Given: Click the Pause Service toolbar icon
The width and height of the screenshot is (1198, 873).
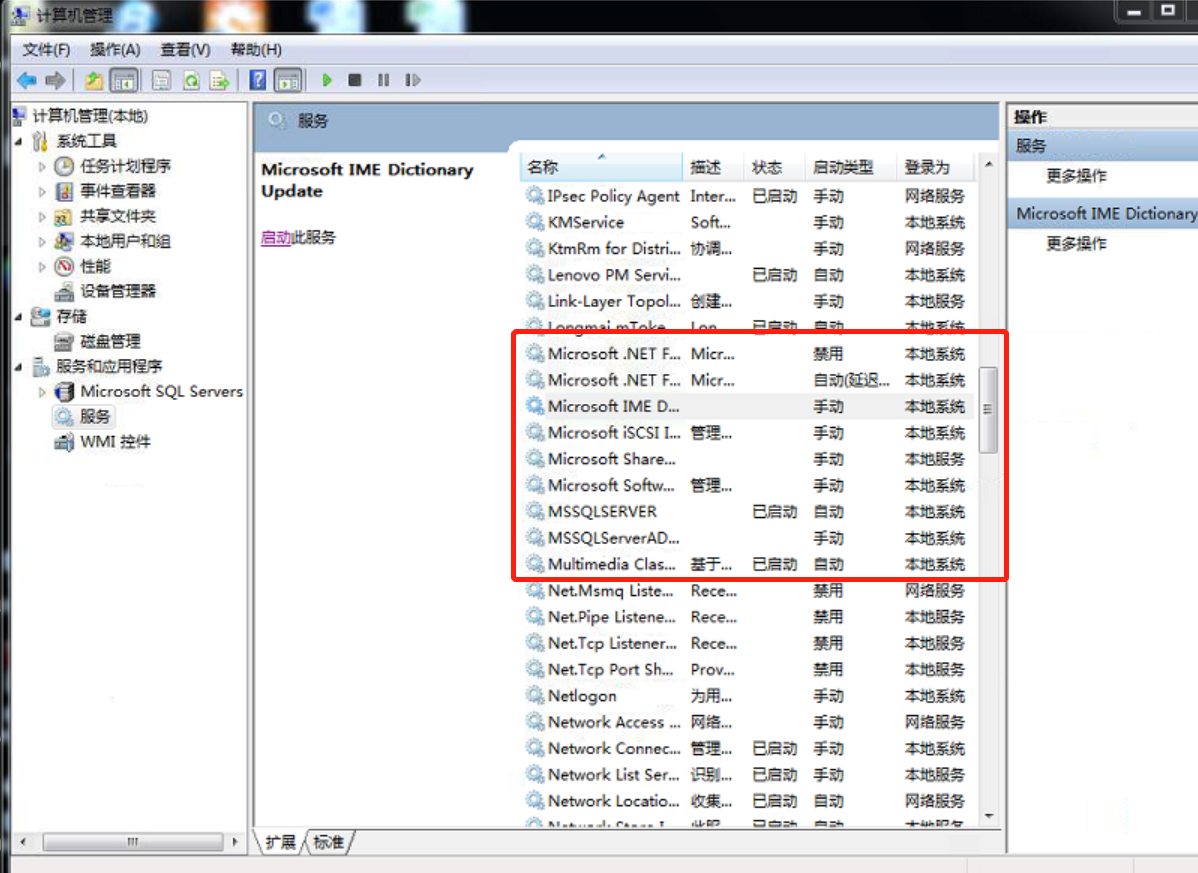Looking at the screenshot, I should [x=384, y=80].
